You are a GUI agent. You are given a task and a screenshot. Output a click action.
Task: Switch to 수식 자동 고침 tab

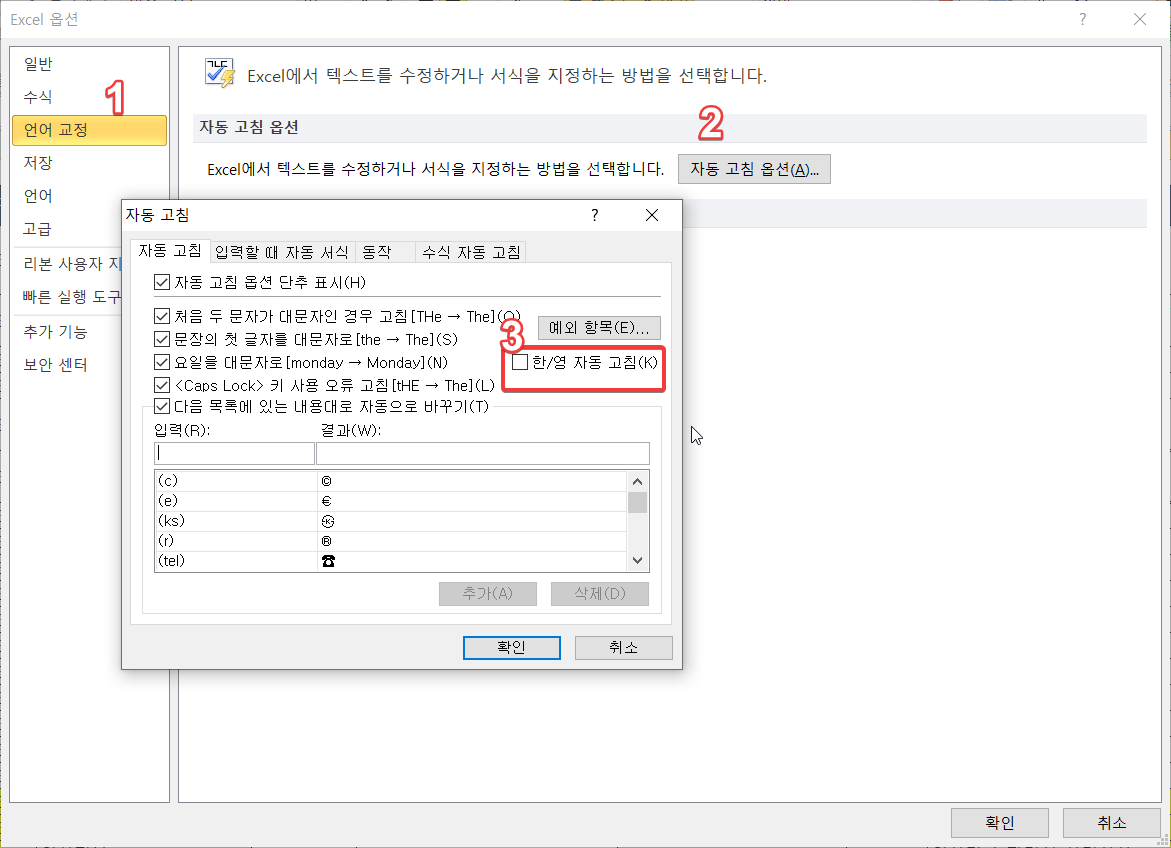470,253
